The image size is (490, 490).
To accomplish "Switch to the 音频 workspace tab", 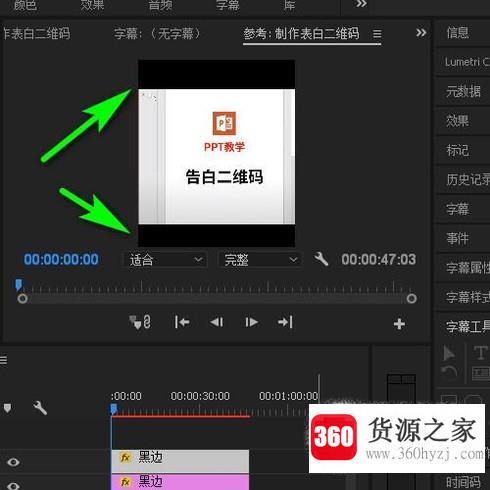I will 160,5.
